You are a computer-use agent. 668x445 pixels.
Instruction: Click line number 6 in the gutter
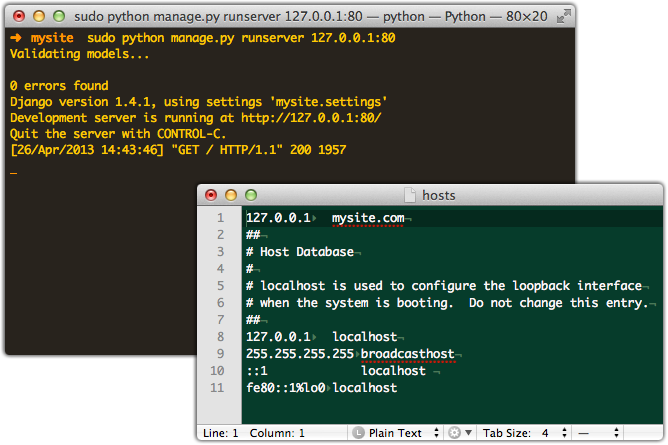pyautogui.click(x=220, y=303)
